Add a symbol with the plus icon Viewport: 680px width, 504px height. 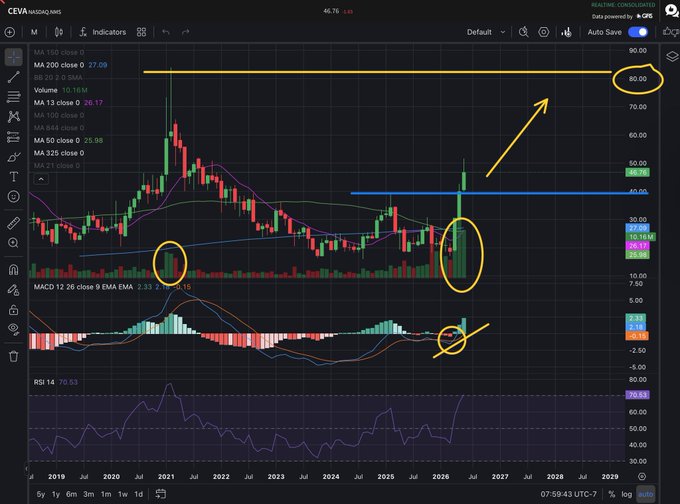coord(10,32)
